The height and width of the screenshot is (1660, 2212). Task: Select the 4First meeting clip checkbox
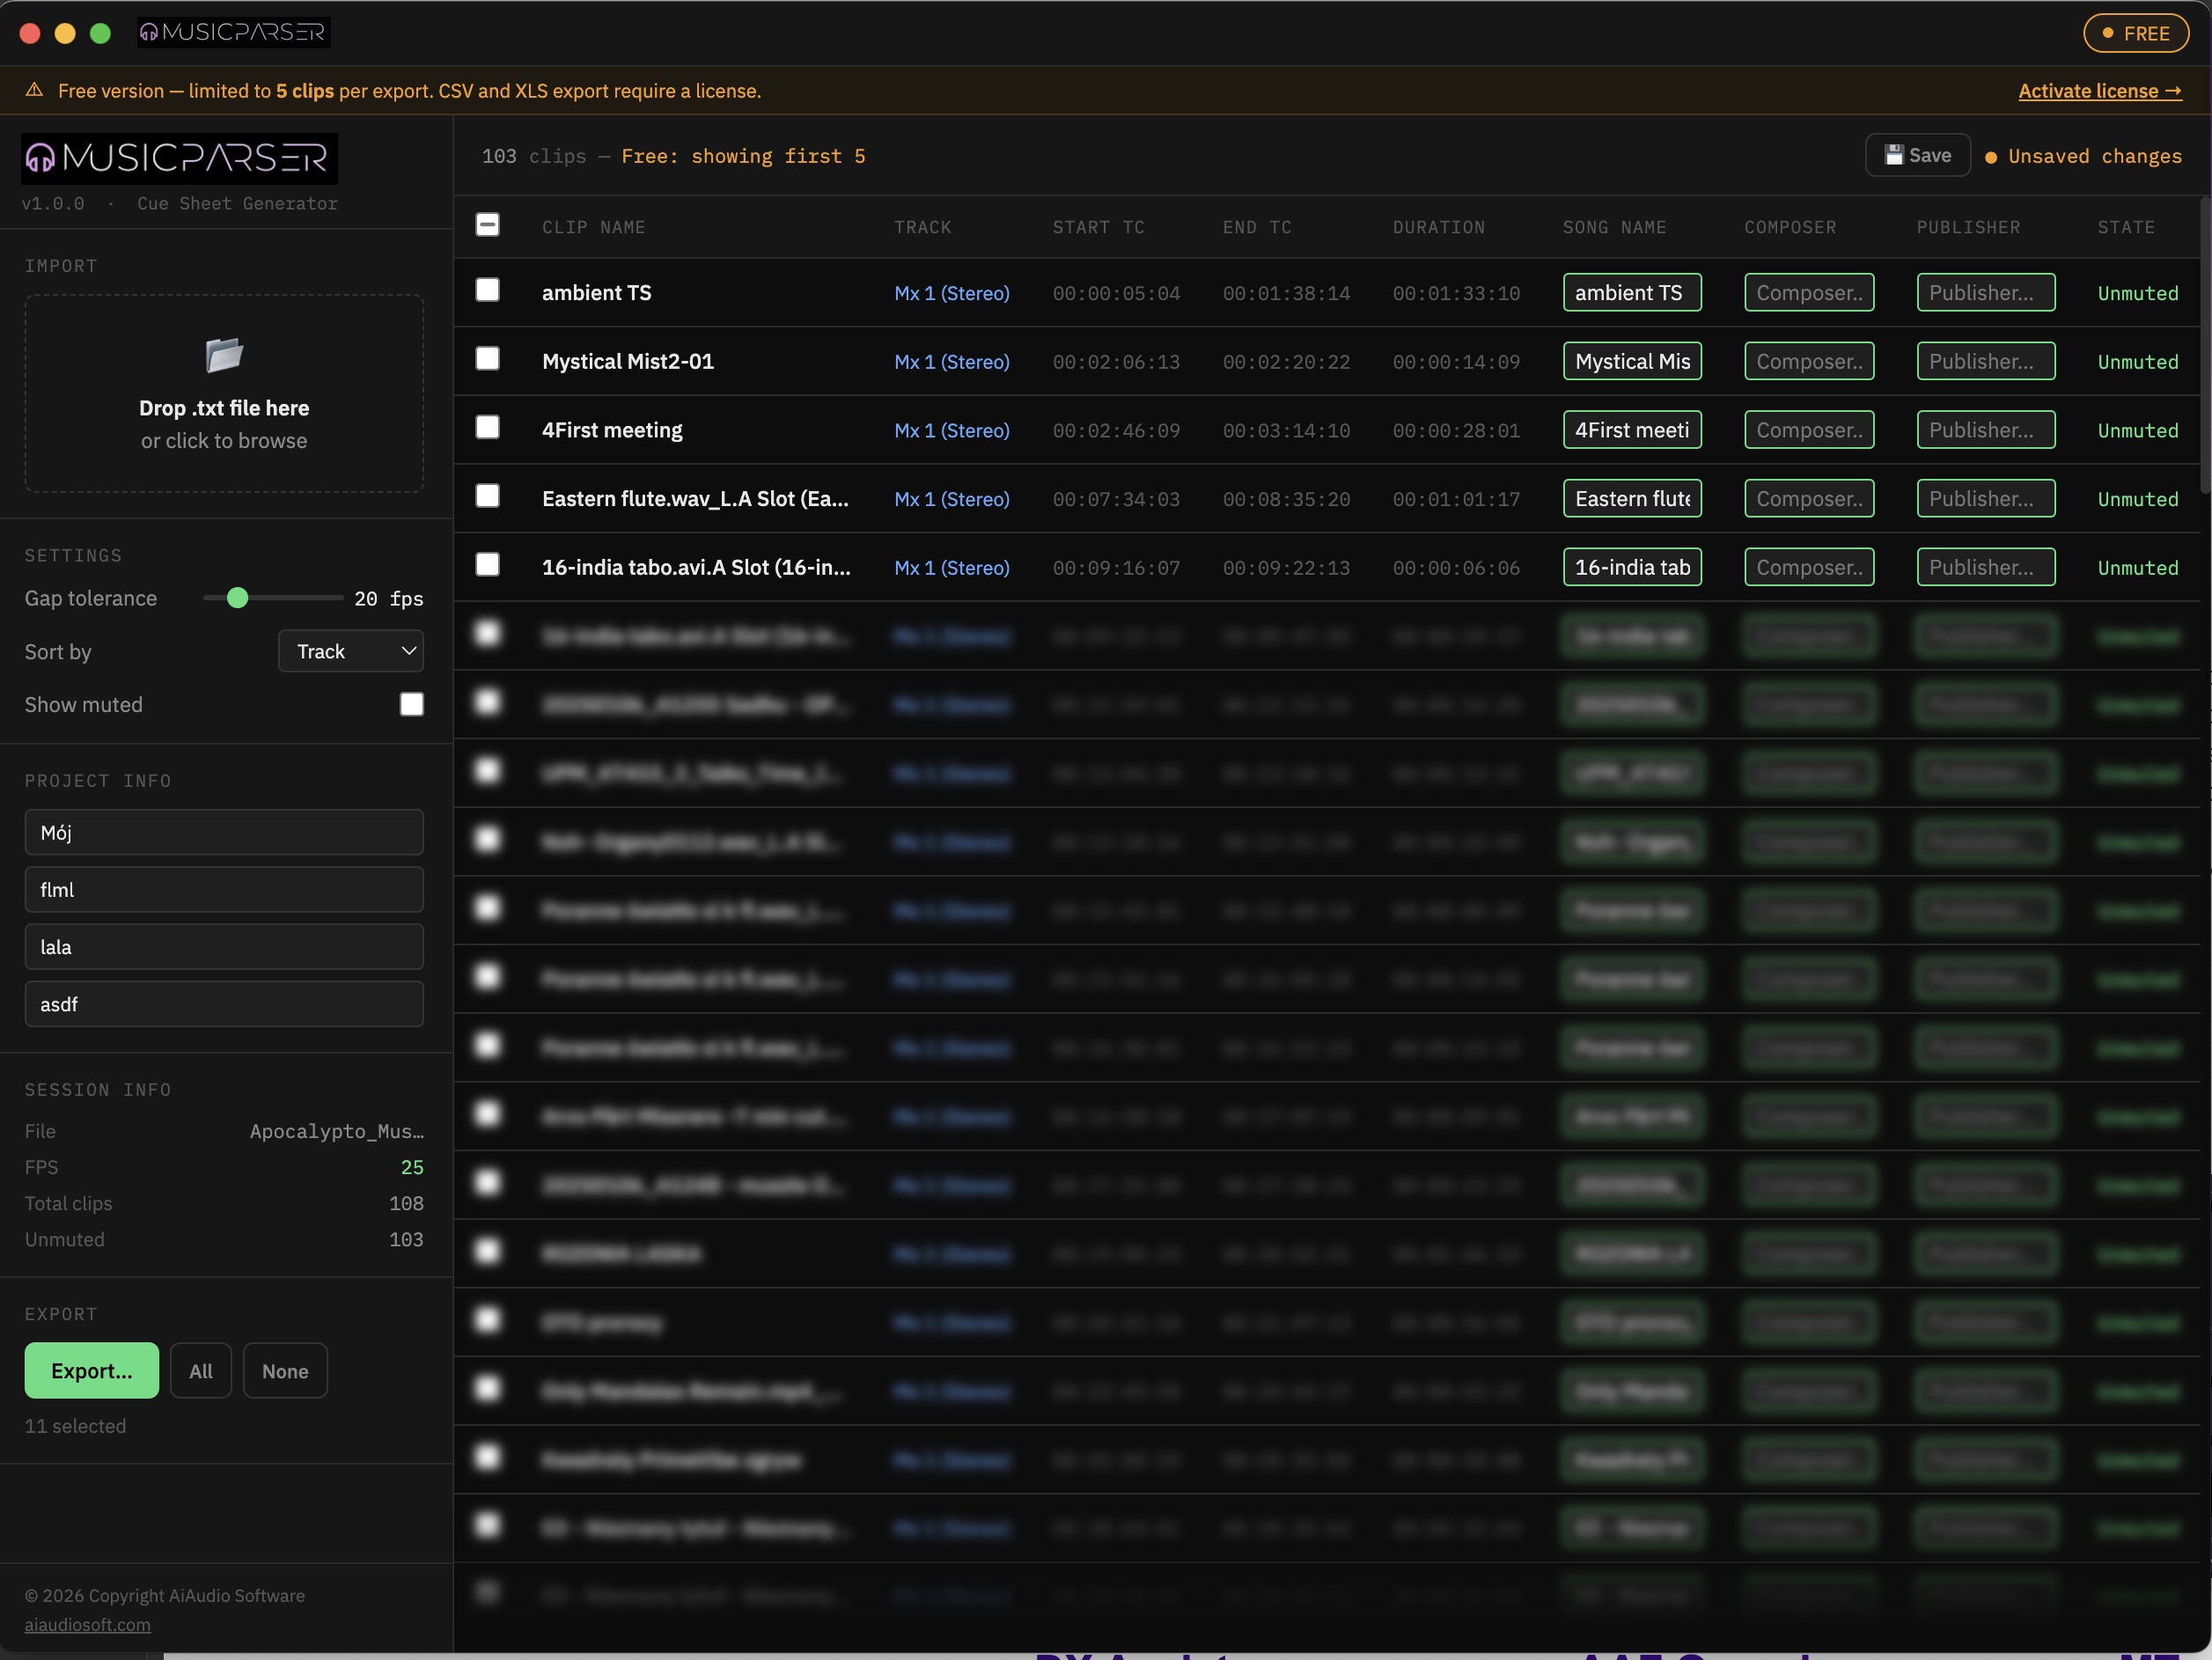coord(487,427)
